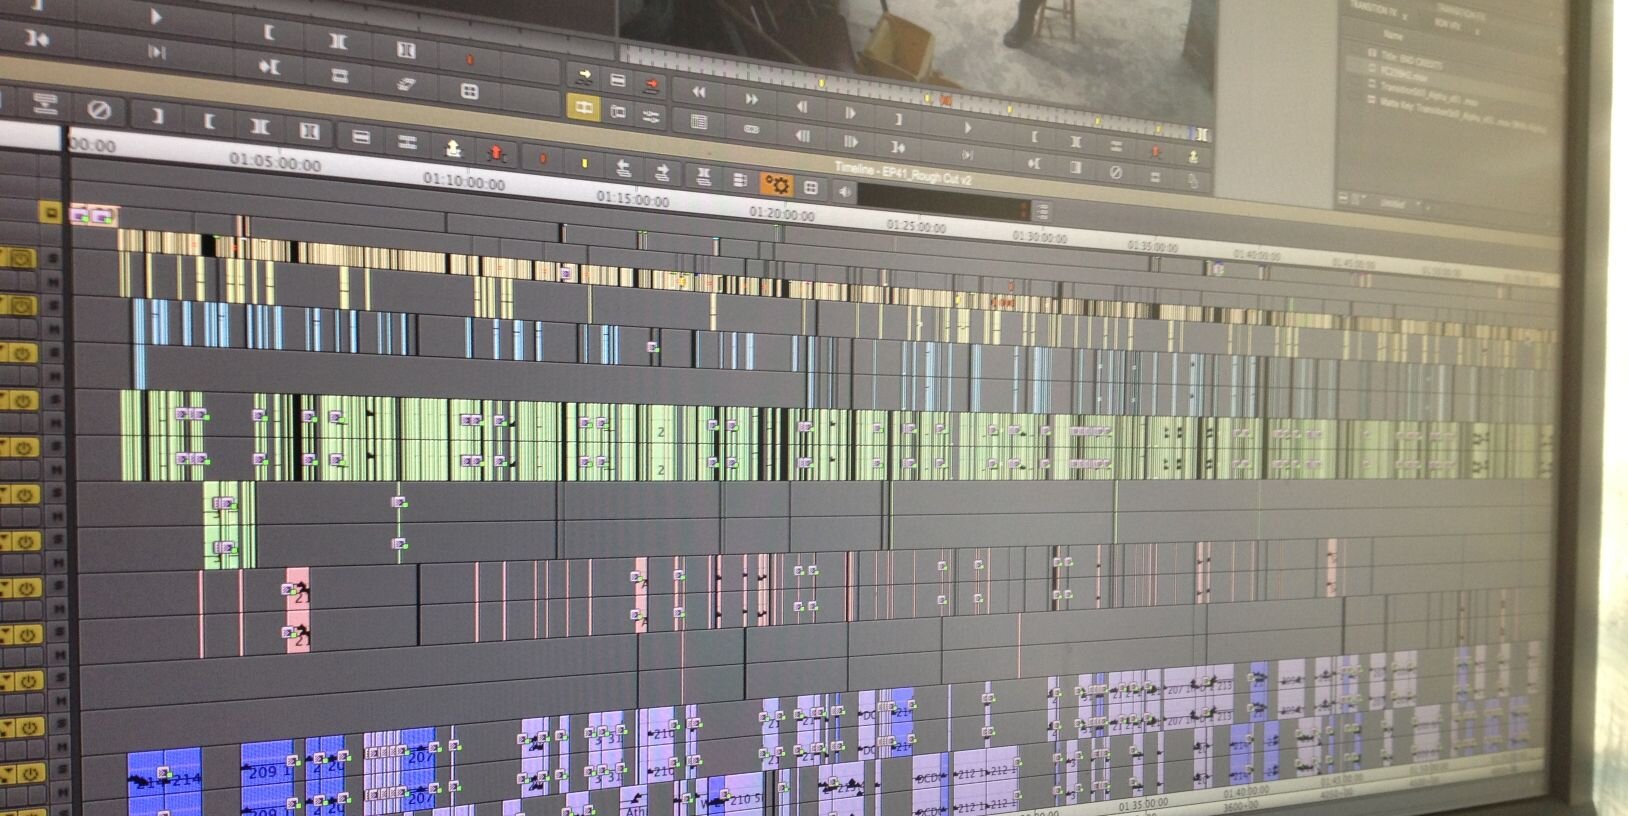
Task: Toggle power on the purple-clip track
Action: click(31, 774)
